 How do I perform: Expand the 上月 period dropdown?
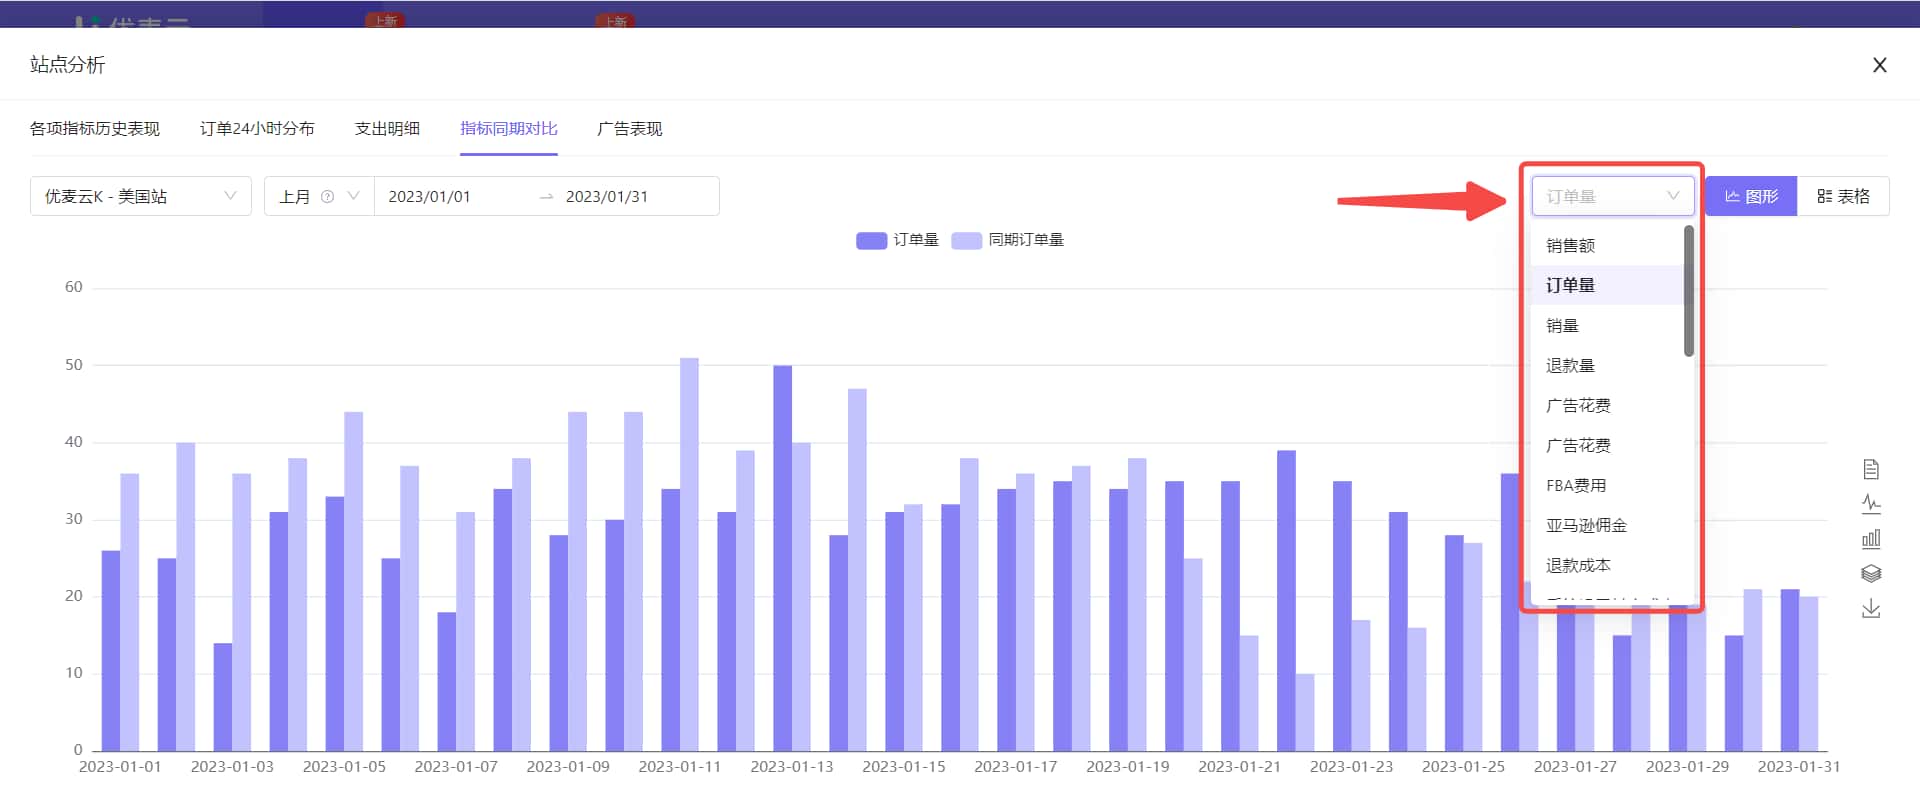(x=319, y=196)
